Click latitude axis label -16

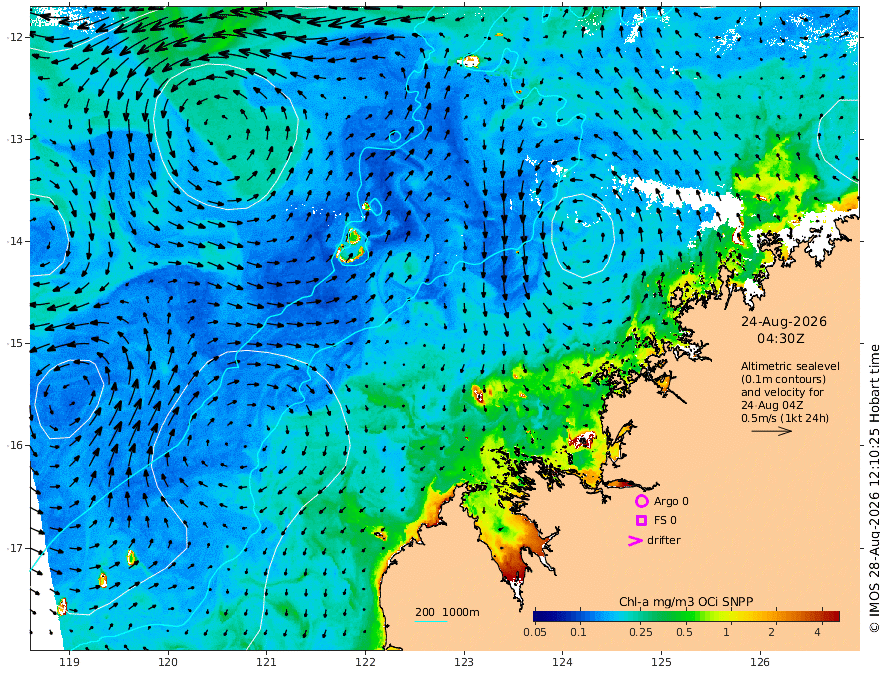coord(15,445)
